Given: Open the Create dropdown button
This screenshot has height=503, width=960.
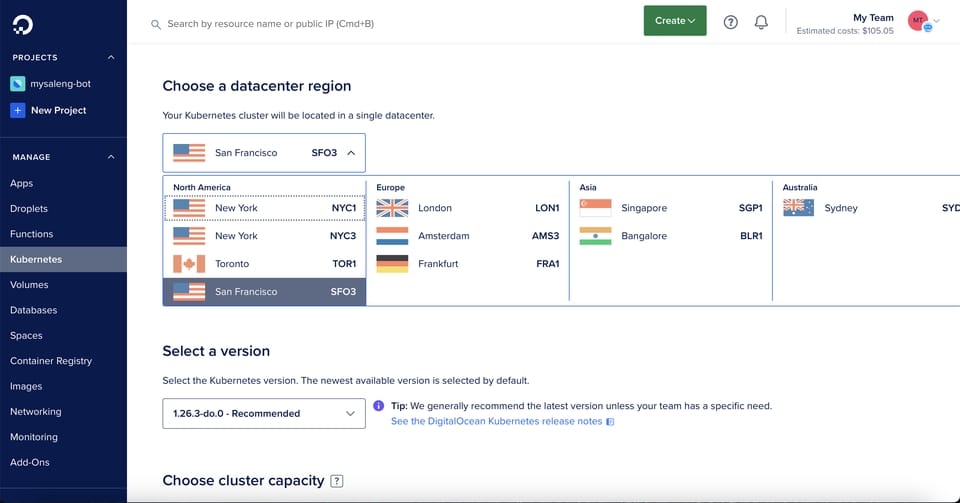Looking at the screenshot, I should [x=675, y=21].
